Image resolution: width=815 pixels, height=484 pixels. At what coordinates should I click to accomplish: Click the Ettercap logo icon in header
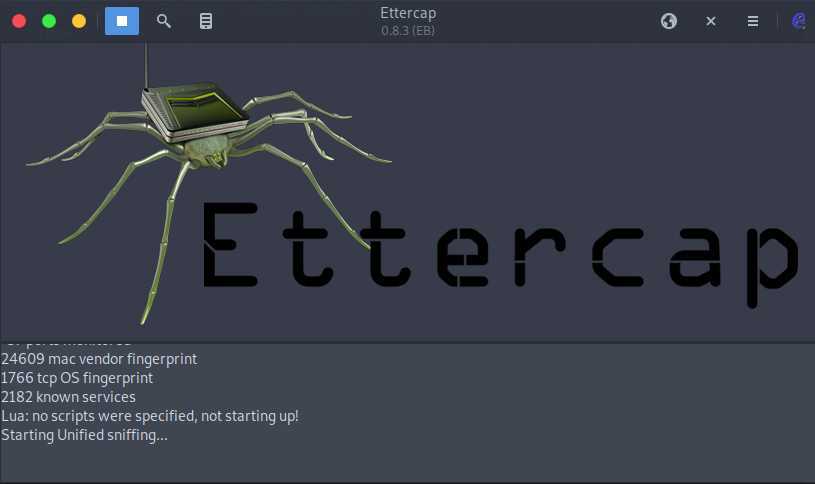click(799, 21)
